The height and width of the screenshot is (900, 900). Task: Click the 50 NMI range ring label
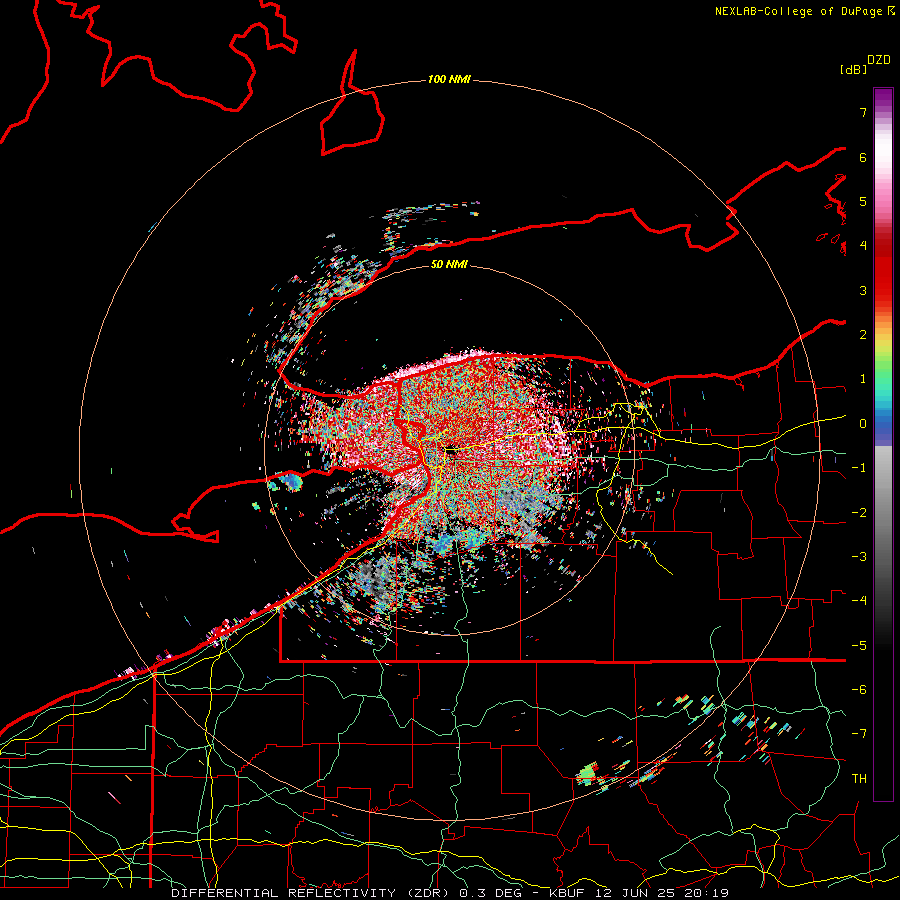[x=449, y=264]
